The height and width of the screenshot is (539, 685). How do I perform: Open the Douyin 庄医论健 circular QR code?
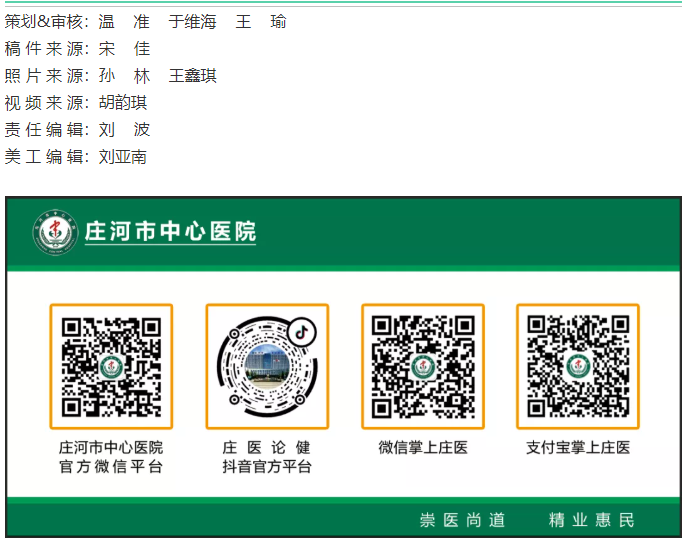click(x=267, y=366)
